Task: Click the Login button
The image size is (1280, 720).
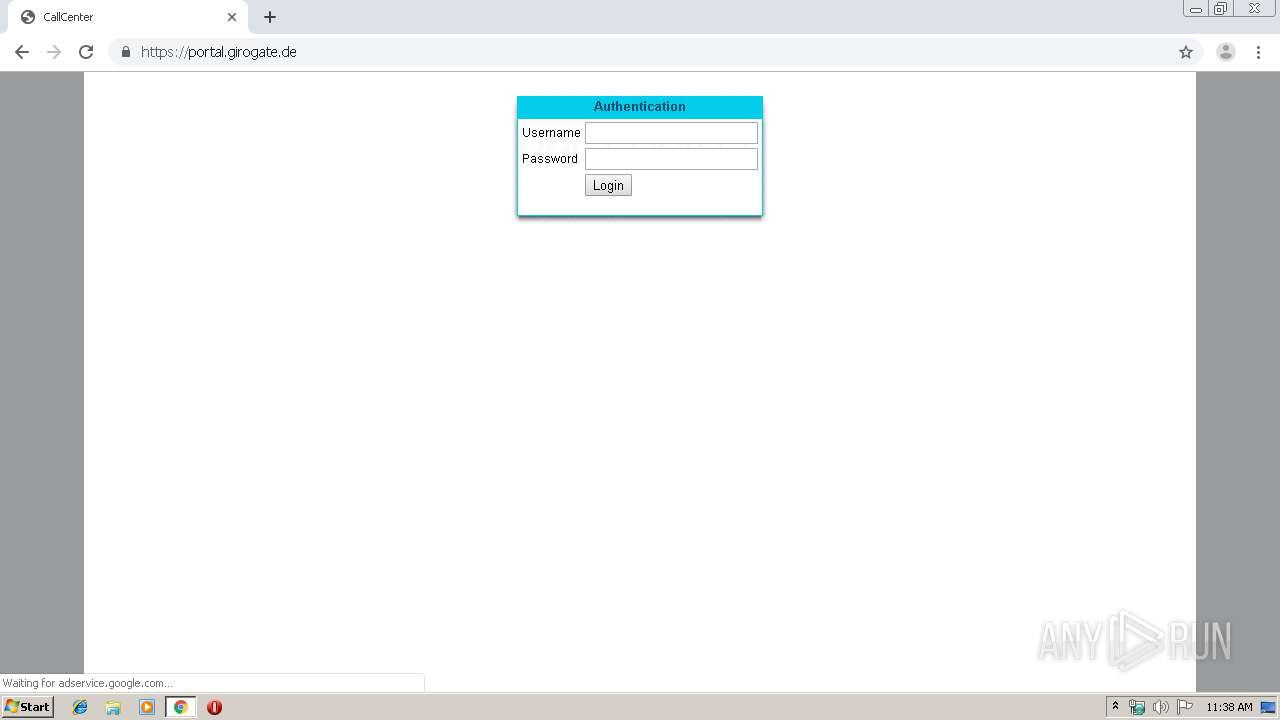Action: tap(608, 185)
